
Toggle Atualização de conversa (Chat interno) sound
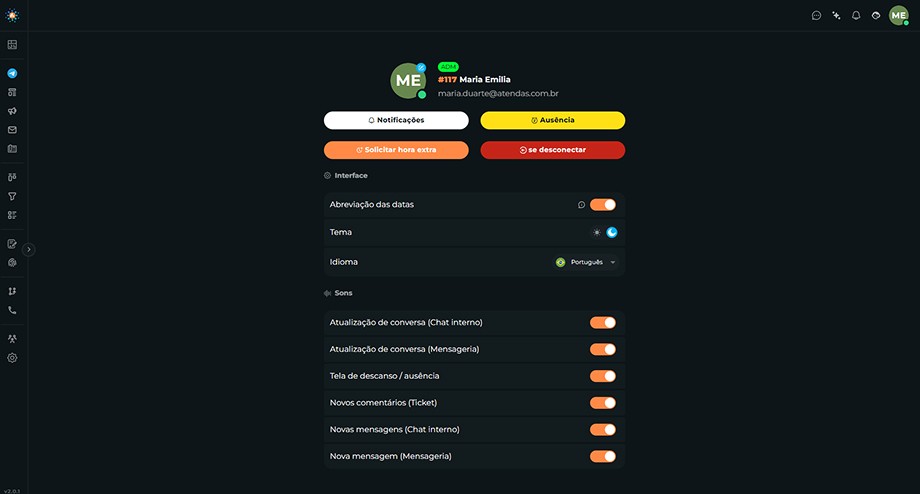tap(603, 323)
